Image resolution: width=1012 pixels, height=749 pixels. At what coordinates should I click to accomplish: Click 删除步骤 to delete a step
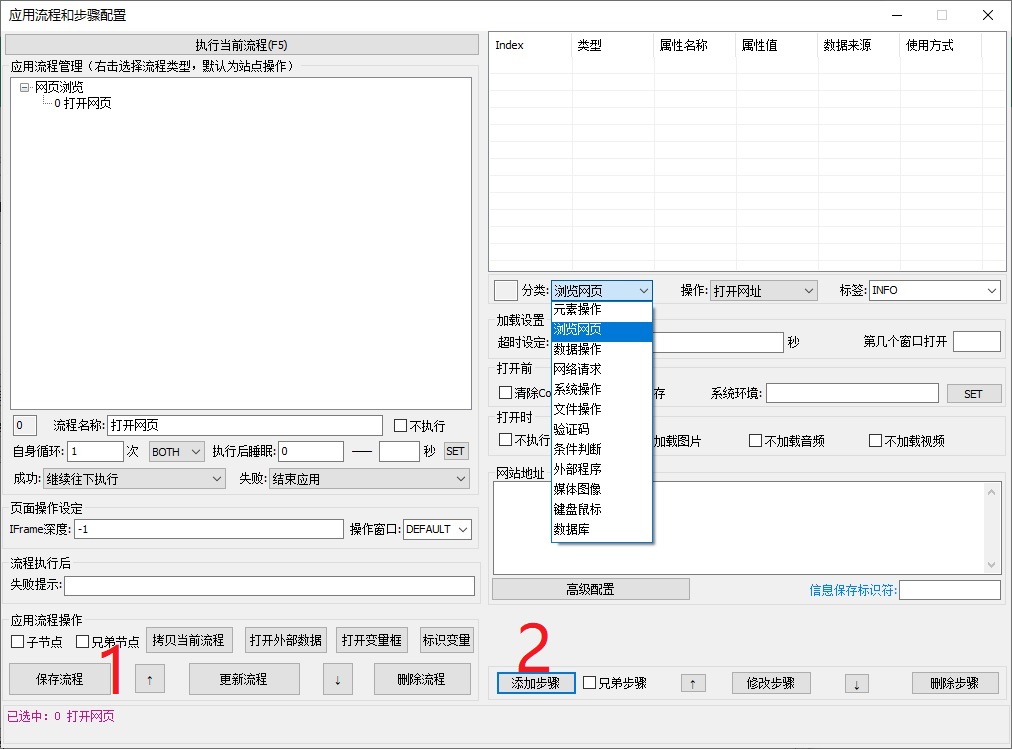pos(954,683)
